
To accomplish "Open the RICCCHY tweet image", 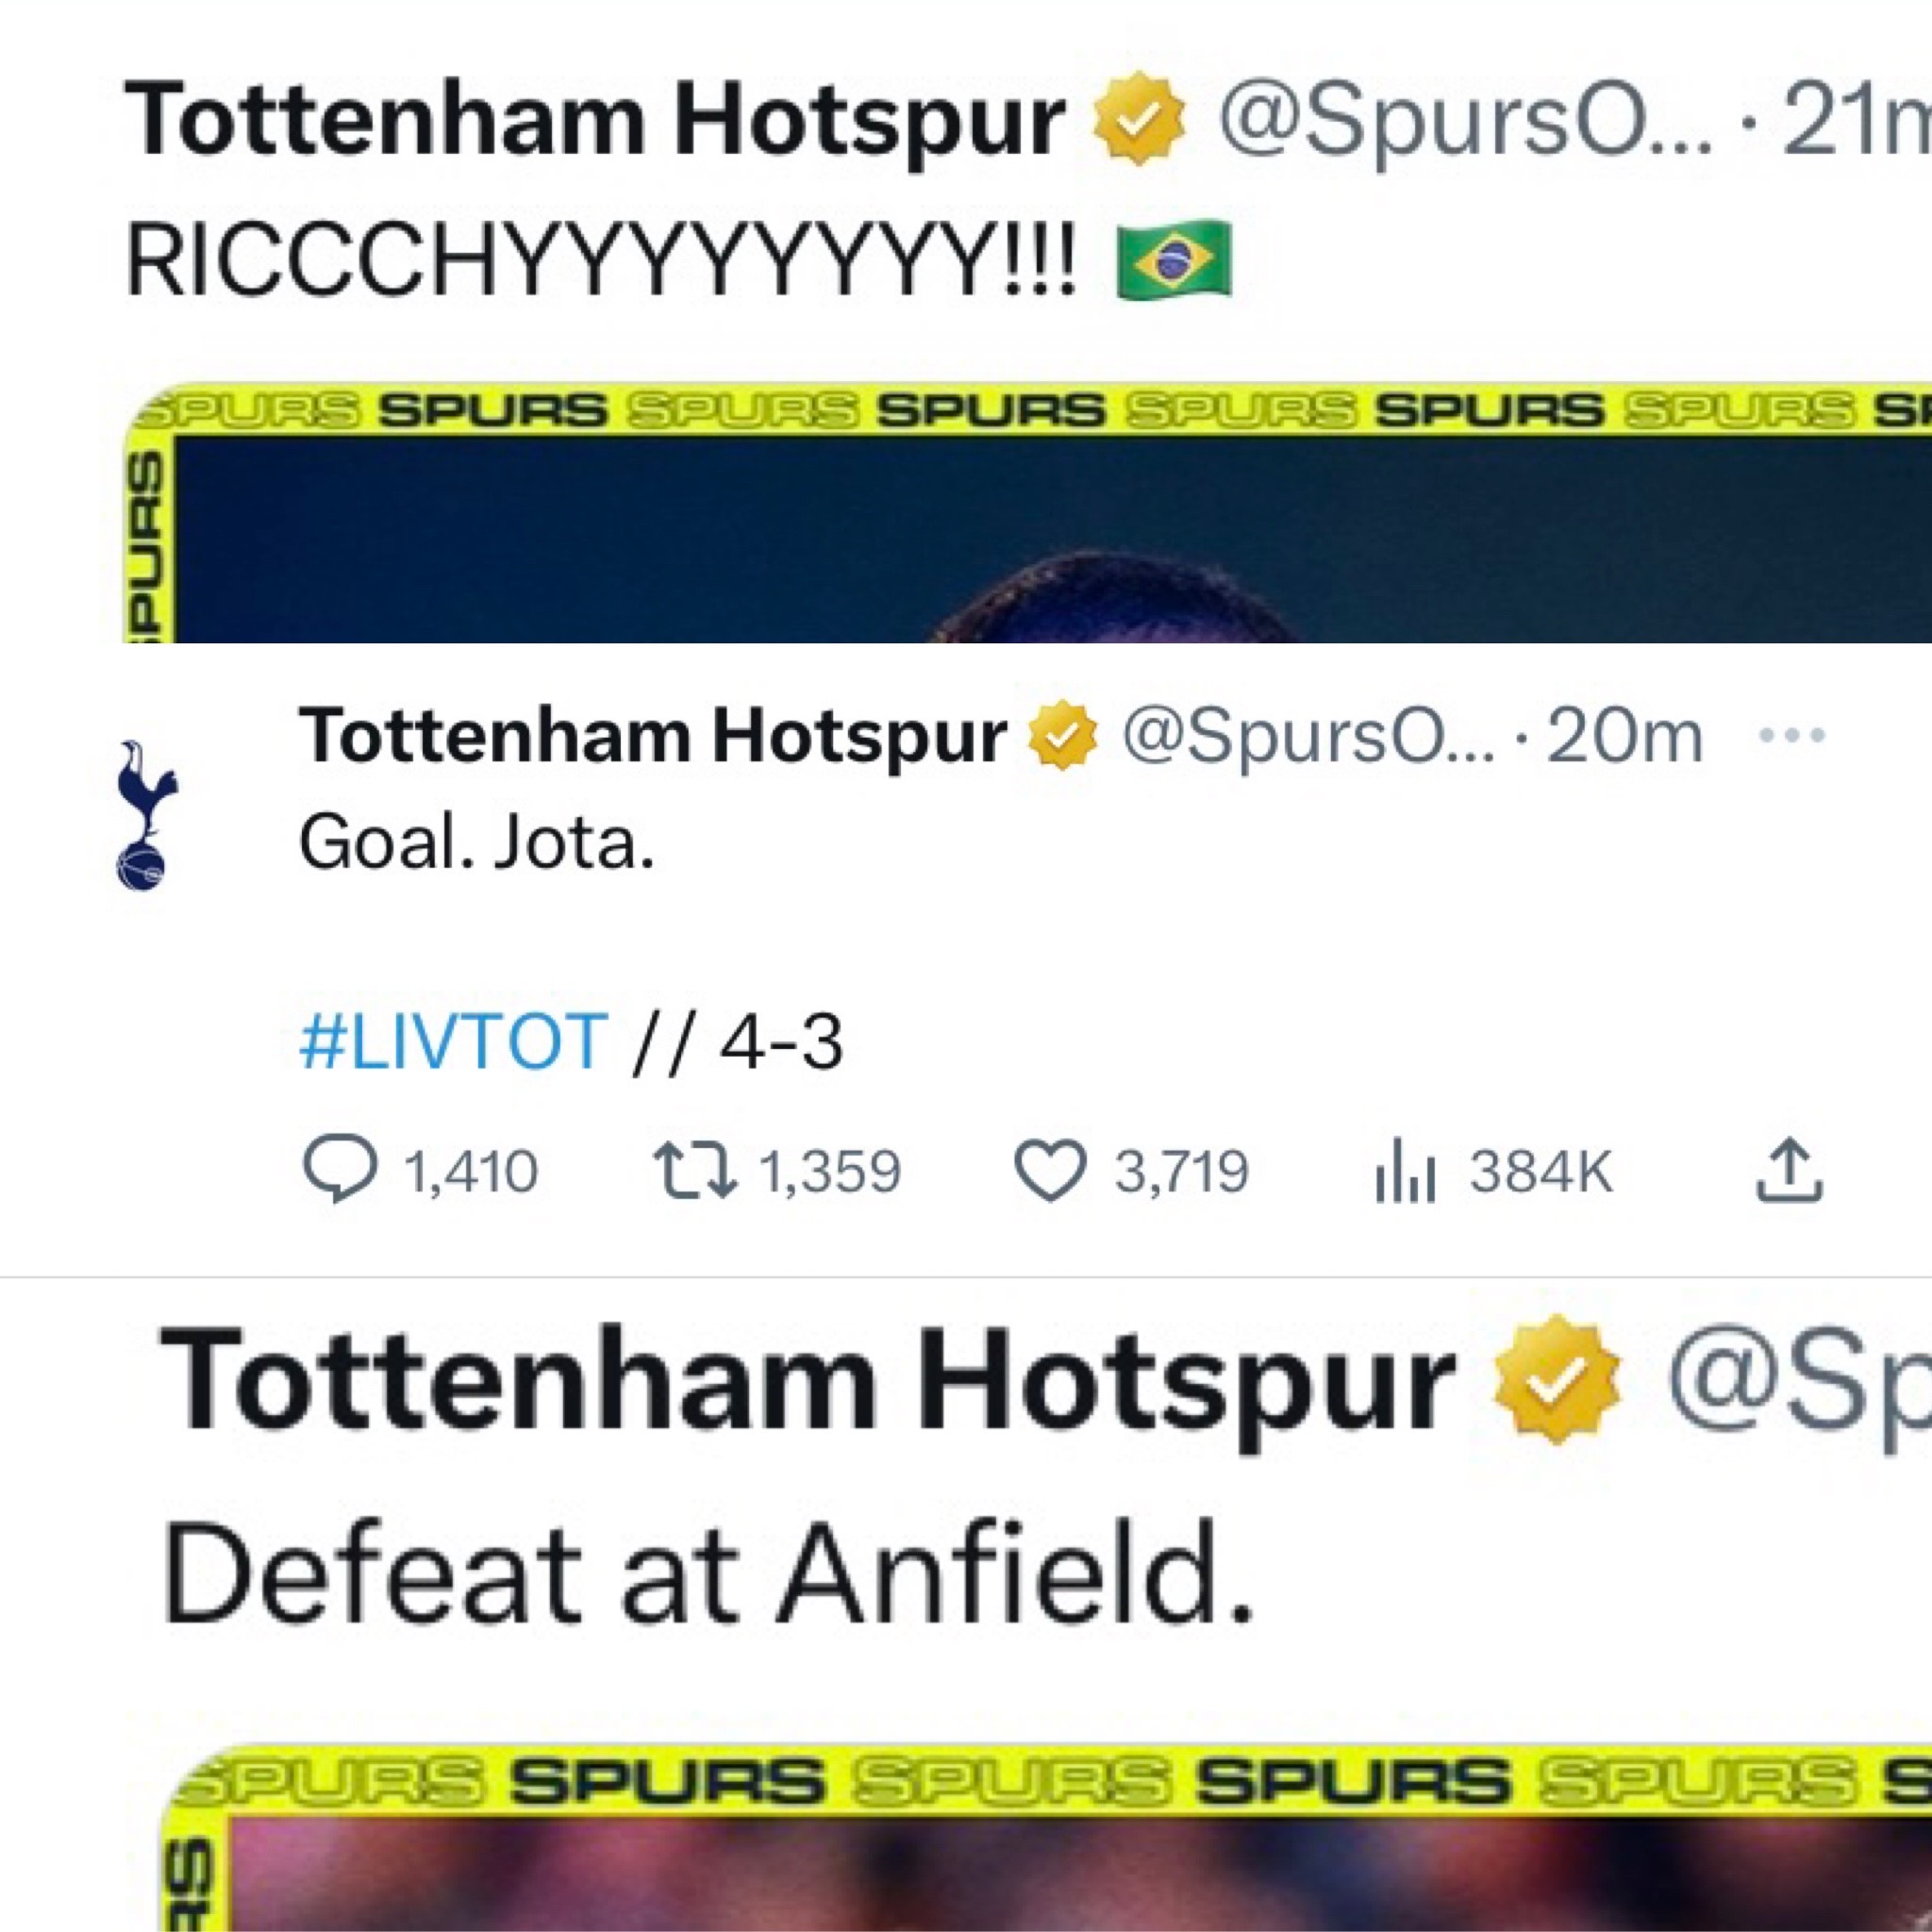I will (x=1027, y=512).
